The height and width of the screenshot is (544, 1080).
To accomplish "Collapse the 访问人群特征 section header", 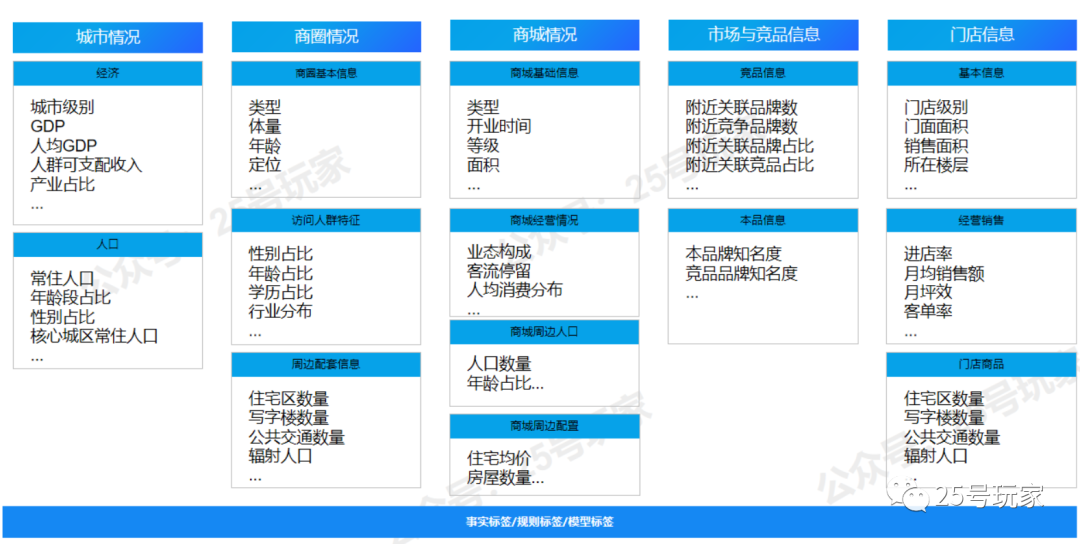I will (326, 220).
